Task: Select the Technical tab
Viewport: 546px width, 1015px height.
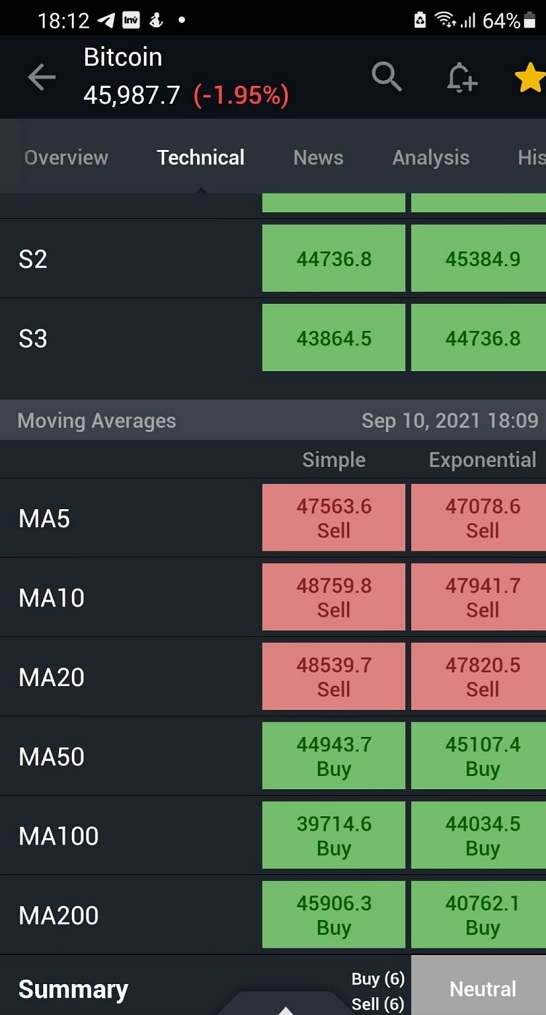Action: pos(201,157)
